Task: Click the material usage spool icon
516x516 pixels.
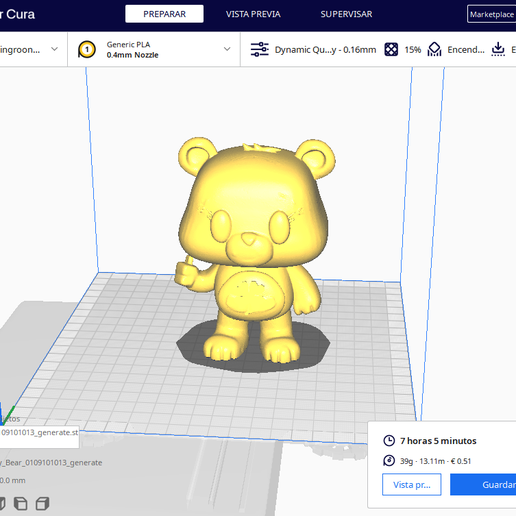Action: (x=389, y=461)
